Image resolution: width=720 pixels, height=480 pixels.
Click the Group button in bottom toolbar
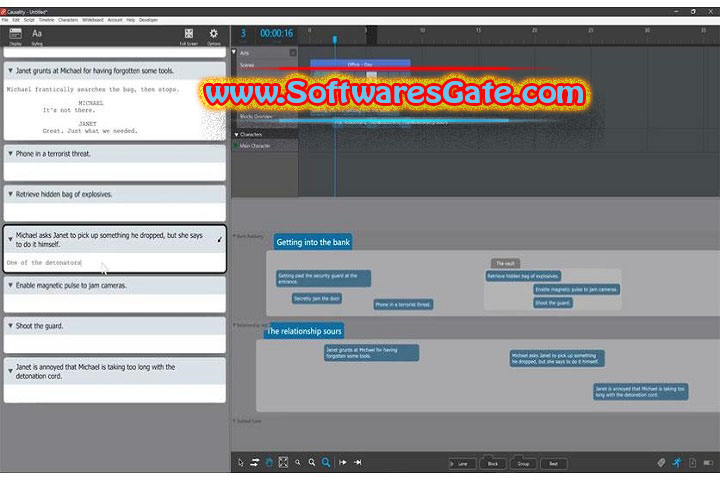(x=523, y=463)
